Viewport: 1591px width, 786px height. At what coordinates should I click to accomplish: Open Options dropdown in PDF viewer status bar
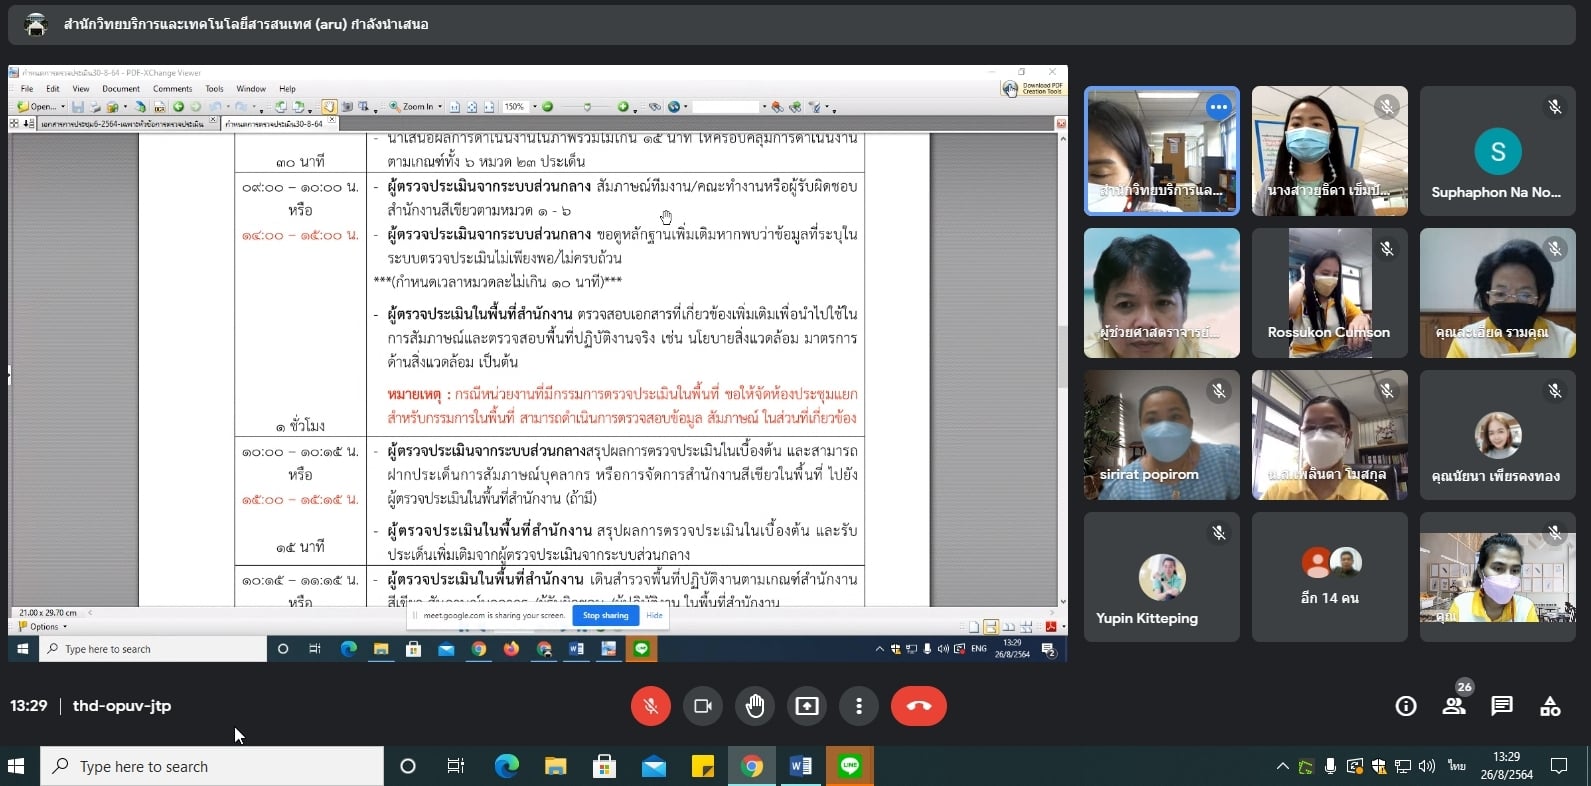(x=42, y=627)
